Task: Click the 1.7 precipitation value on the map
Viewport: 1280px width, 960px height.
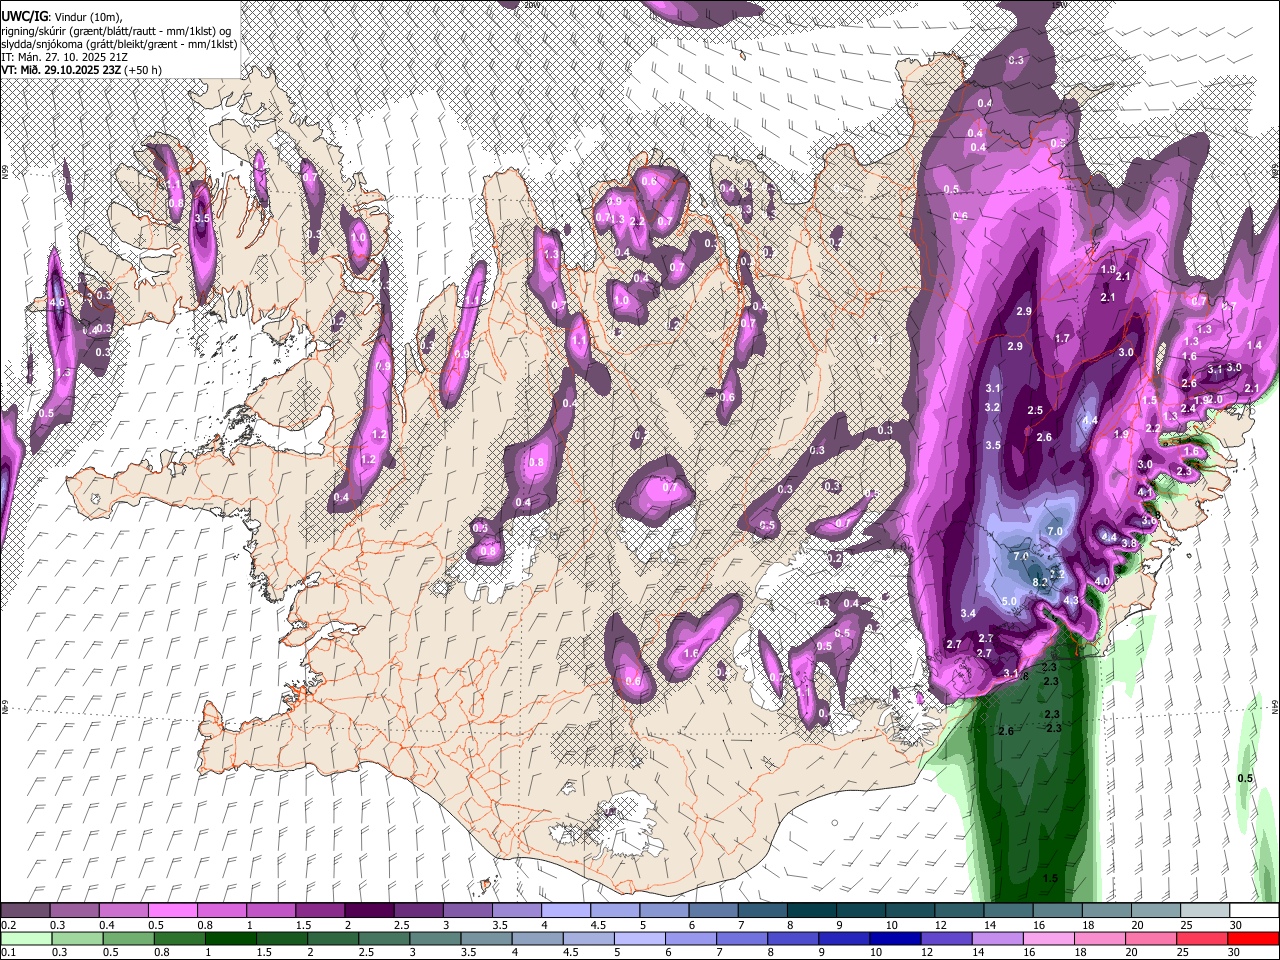Action: tap(1062, 339)
